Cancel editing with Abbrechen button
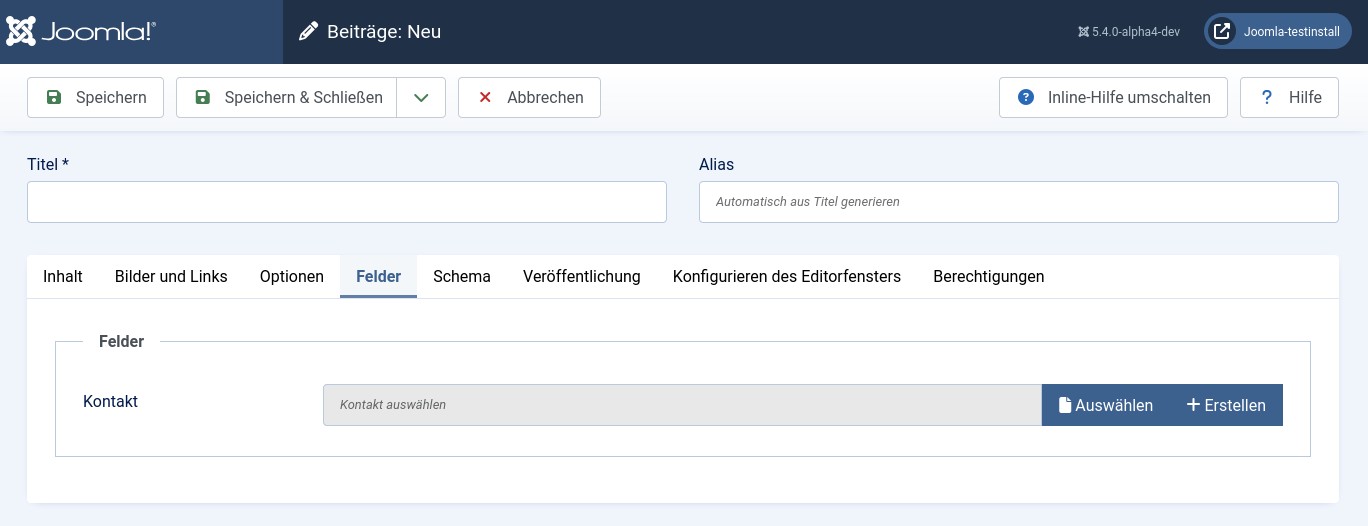 click(x=529, y=98)
